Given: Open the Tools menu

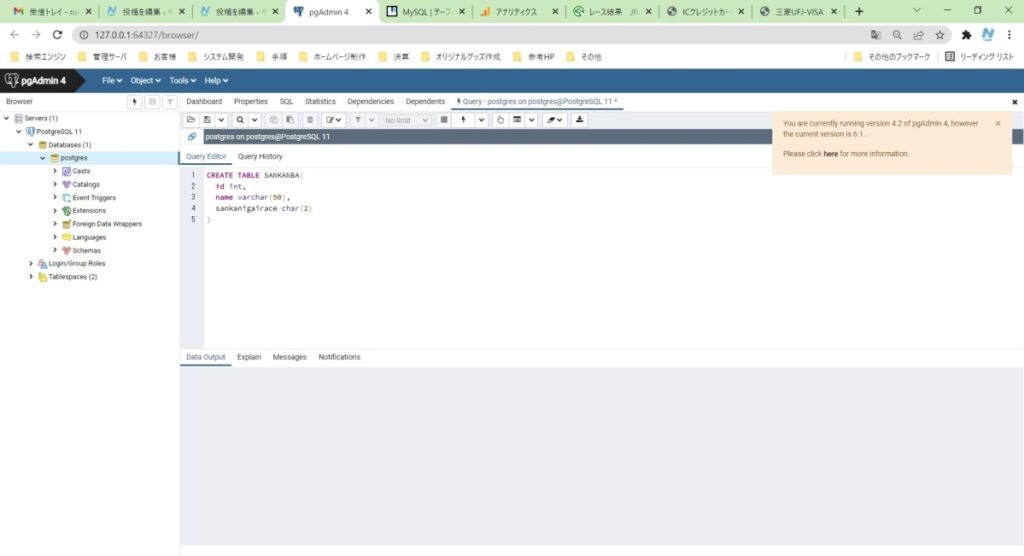Looking at the screenshot, I should coord(182,80).
